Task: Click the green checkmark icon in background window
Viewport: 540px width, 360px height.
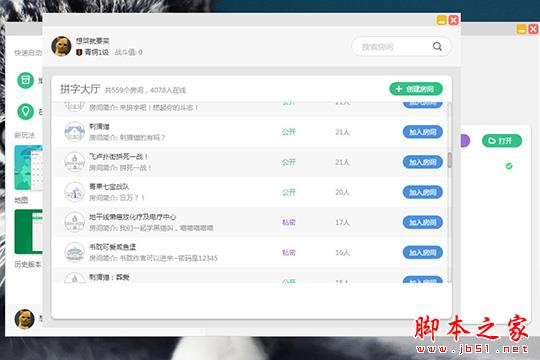Action: point(509,166)
